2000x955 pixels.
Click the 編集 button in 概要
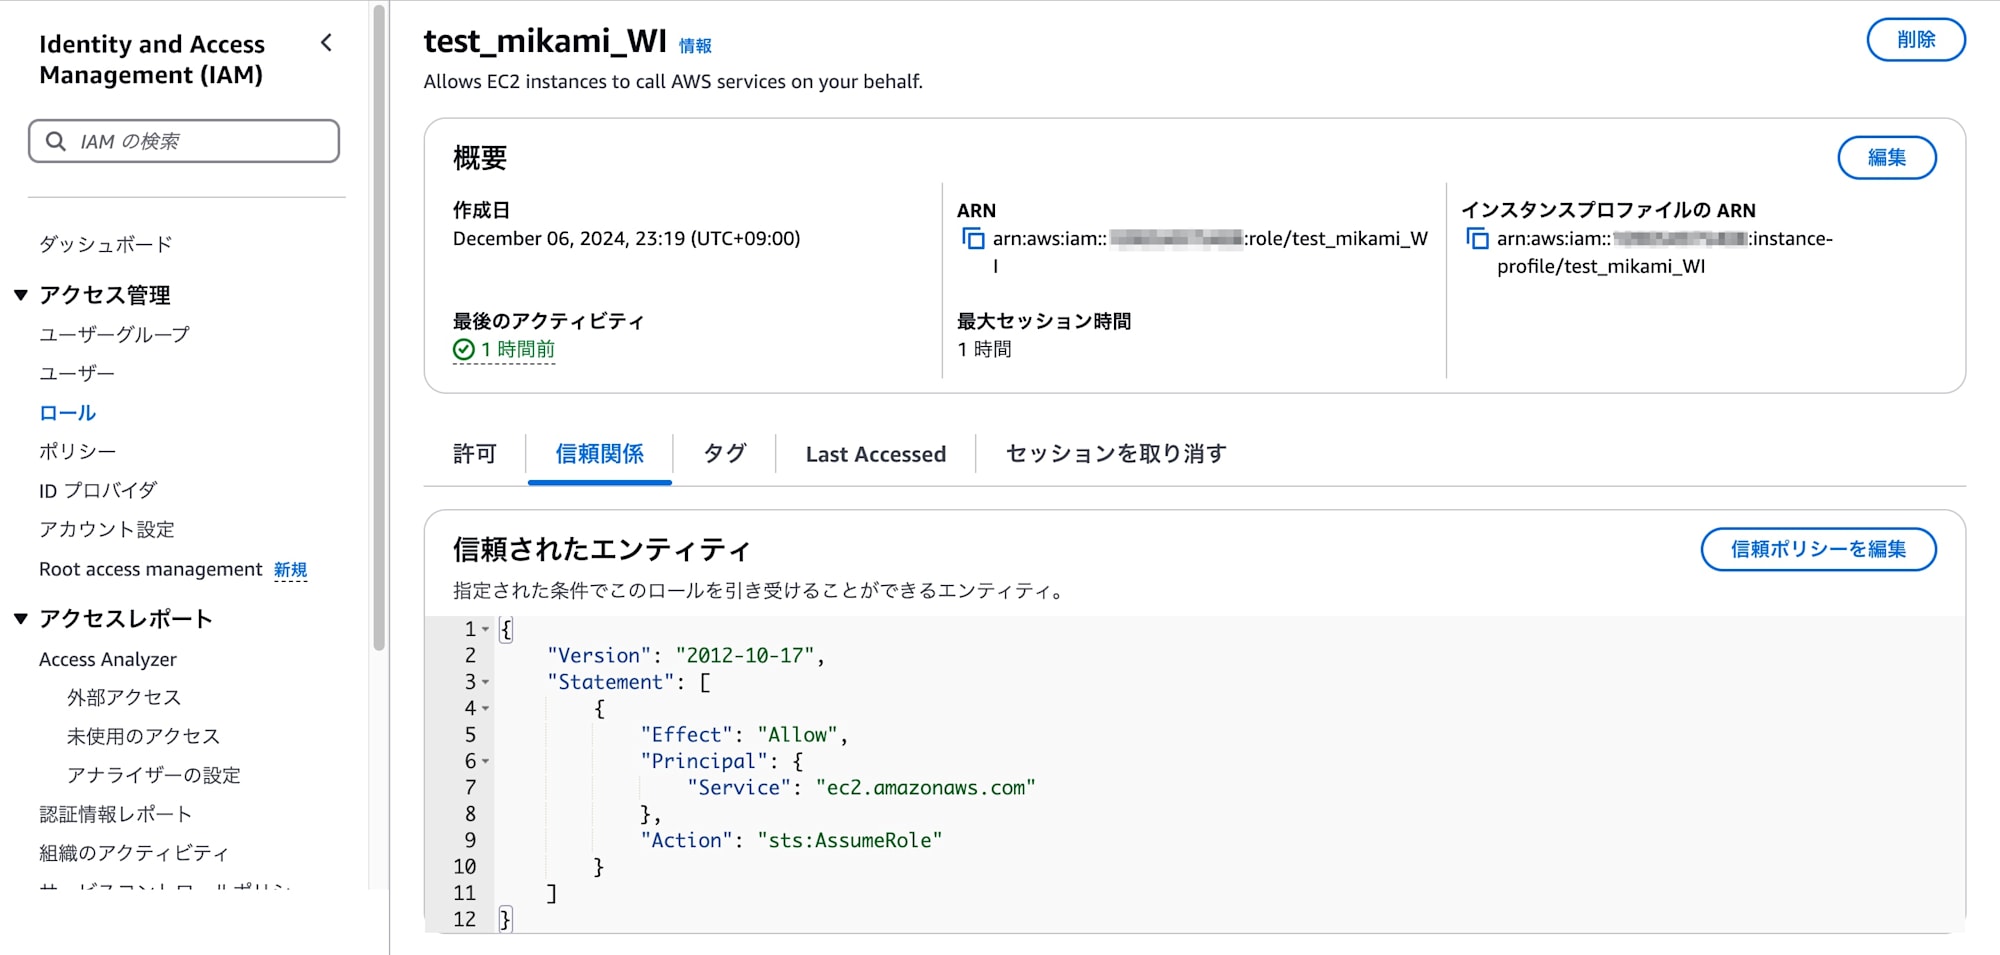tap(1887, 158)
